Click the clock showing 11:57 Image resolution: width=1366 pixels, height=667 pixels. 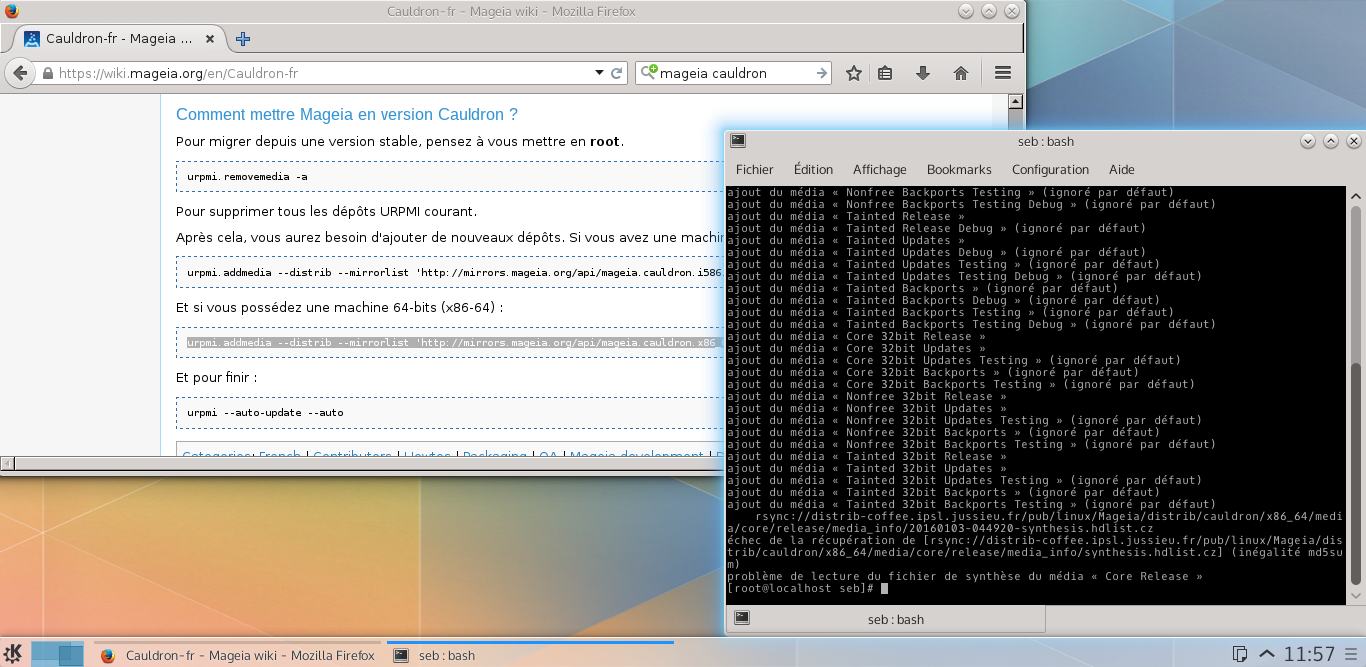[1309, 655]
